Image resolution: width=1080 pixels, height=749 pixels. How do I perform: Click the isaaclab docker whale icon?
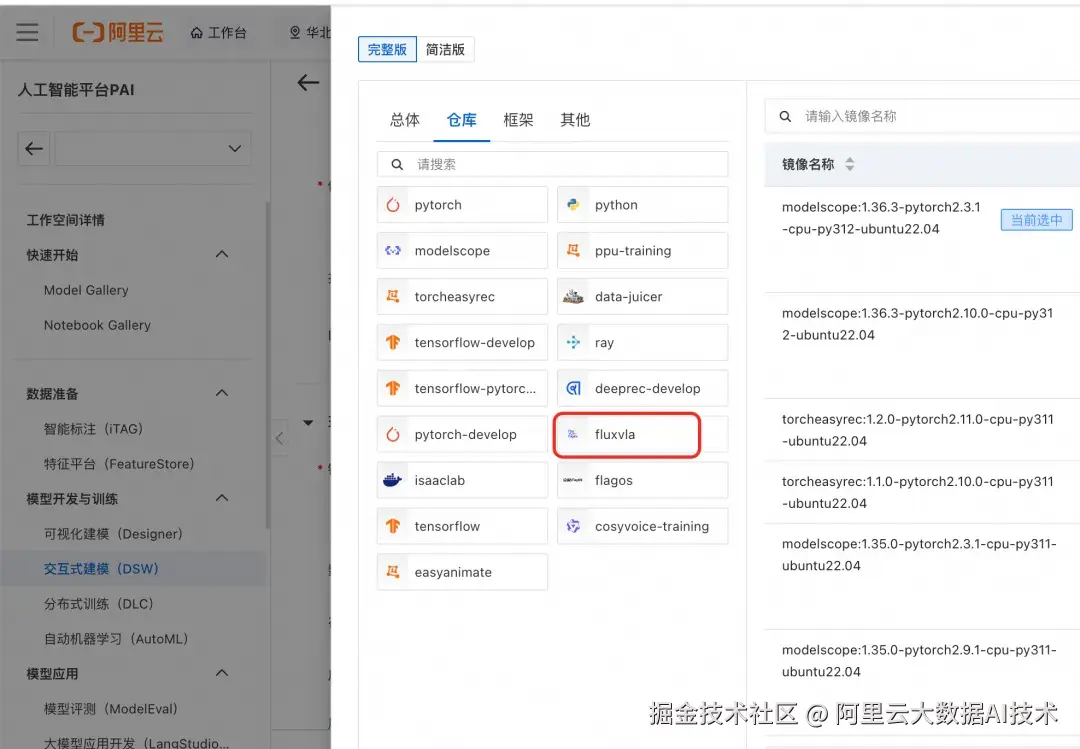(393, 480)
